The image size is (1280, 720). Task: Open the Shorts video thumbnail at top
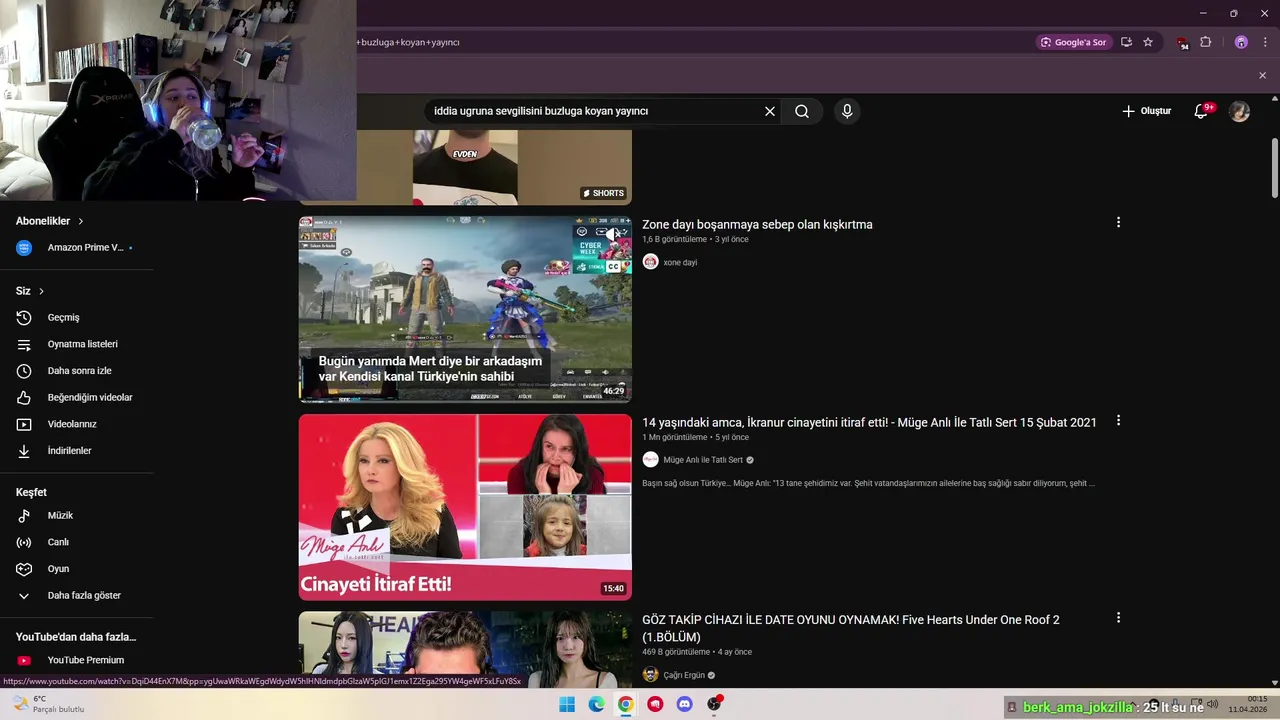coord(465,167)
